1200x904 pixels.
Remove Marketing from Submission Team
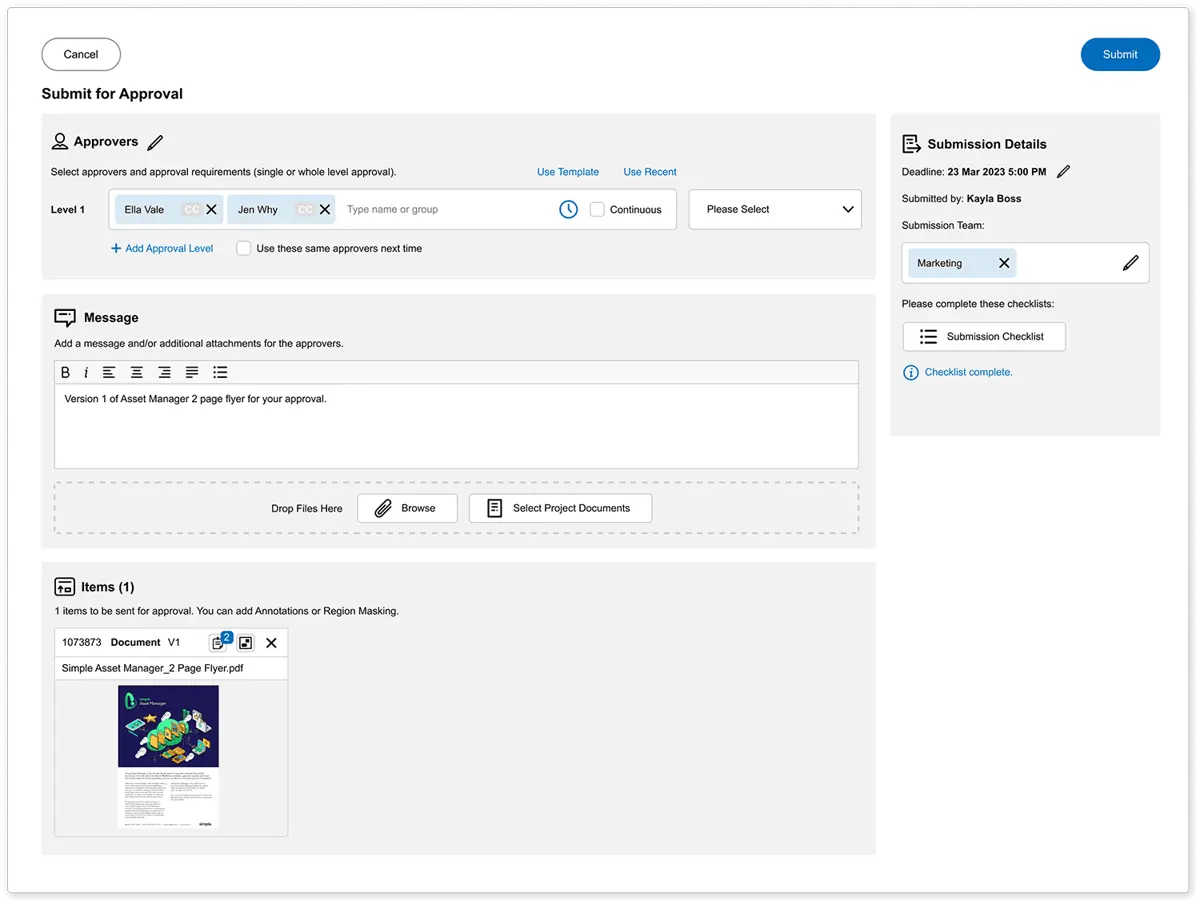[1004, 263]
